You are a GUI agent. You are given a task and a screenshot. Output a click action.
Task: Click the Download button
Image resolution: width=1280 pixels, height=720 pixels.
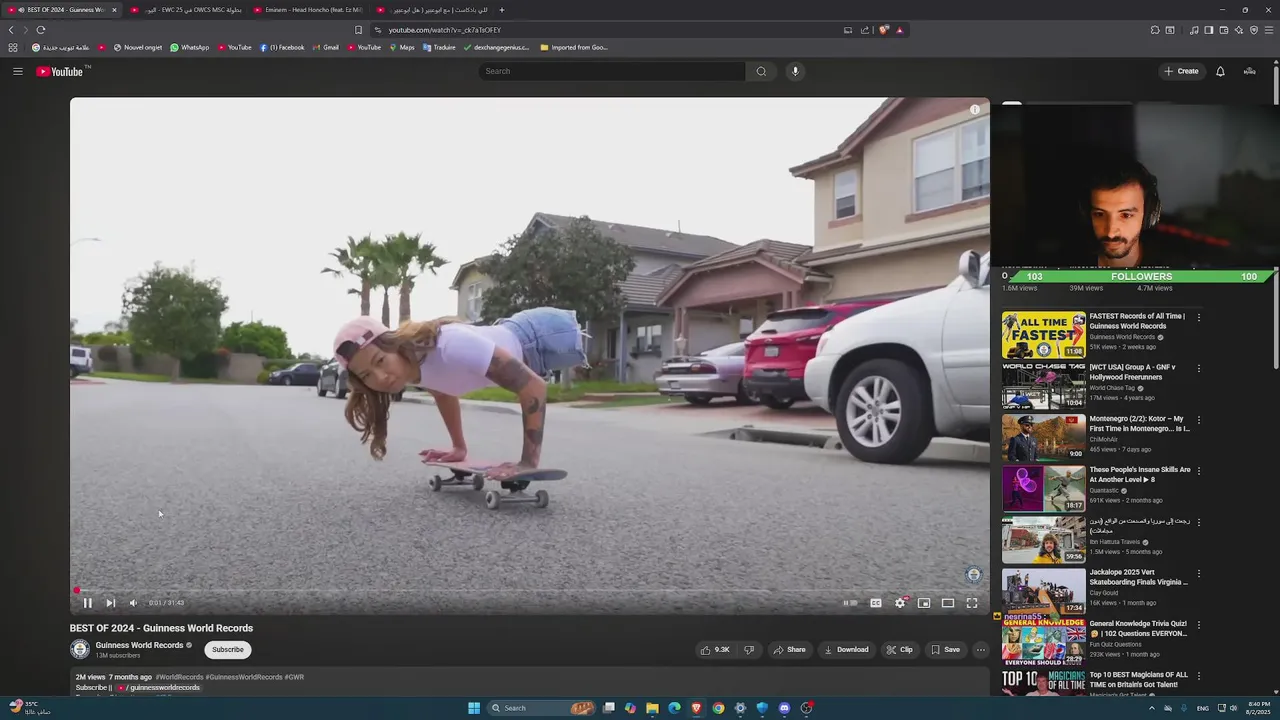click(846, 650)
